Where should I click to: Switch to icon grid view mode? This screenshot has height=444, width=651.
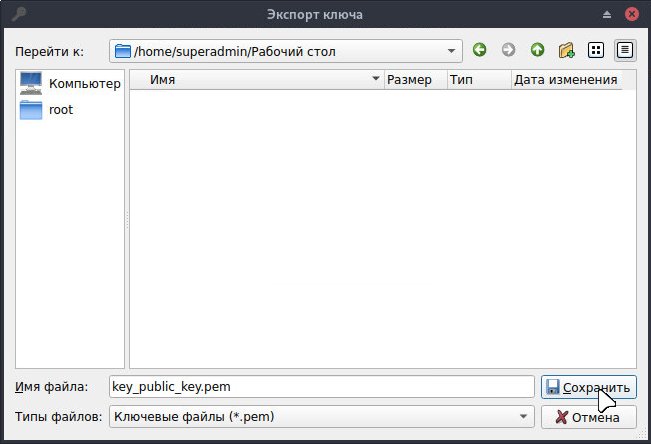(596, 50)
